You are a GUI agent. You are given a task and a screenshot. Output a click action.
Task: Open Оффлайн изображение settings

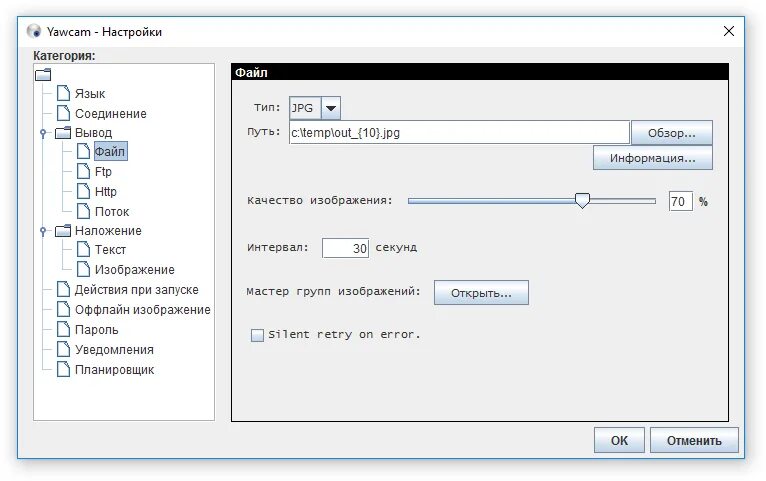pyautogui.click(x=143, y=310)
